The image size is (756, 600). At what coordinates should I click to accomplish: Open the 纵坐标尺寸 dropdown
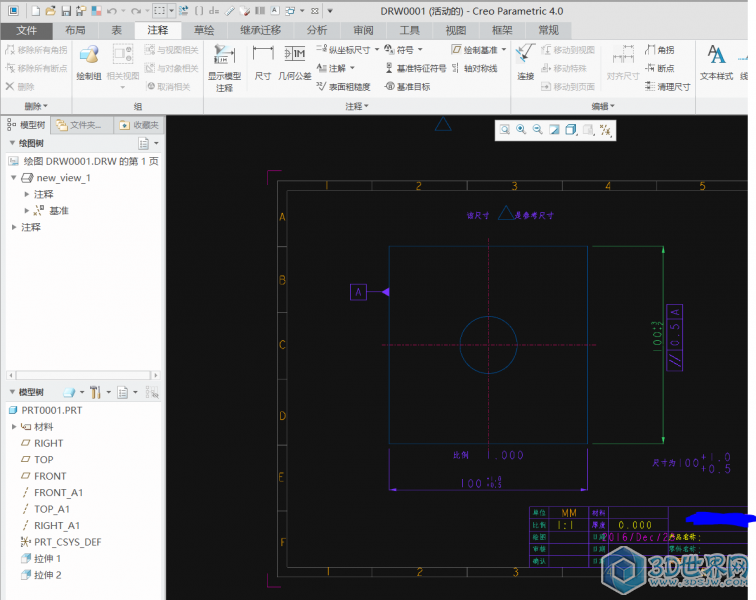coord(377,50)
